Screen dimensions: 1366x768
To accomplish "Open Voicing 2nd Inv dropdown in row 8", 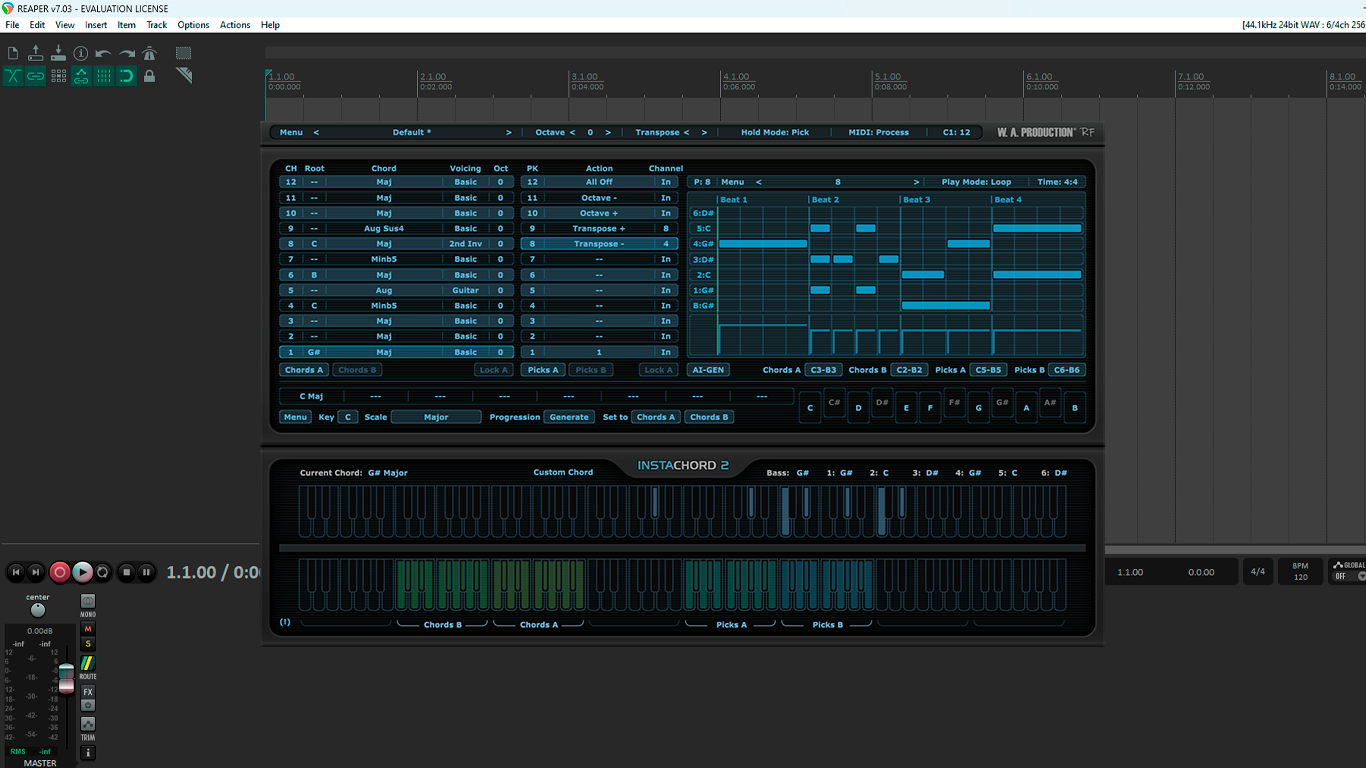I will pyautogui.click(x=465, y=244).
